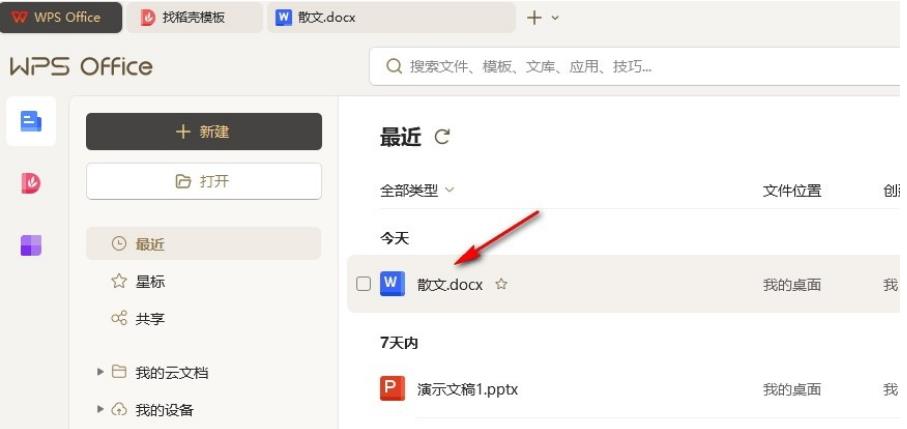Click the 今天 group heading
The image size is (907, 429).
pos(394,238)
